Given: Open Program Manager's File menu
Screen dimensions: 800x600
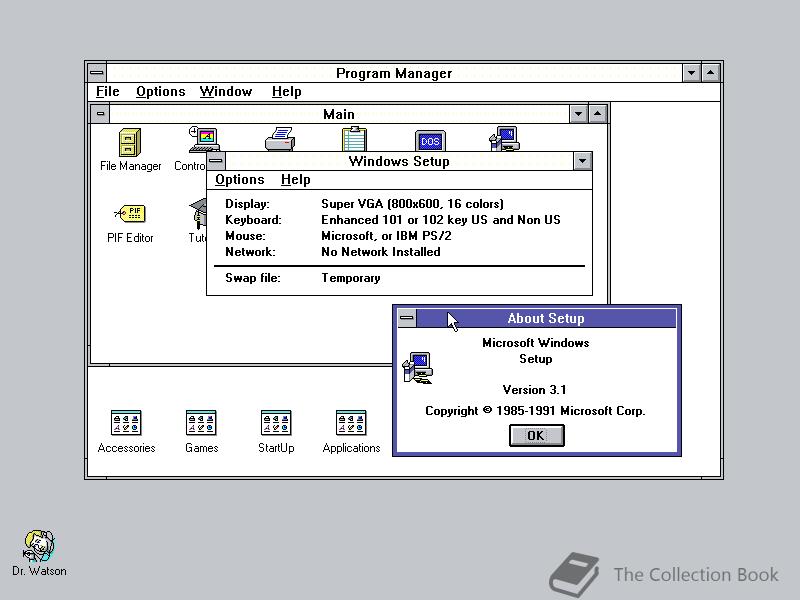Looking at the screenshot, I should 108,92.
